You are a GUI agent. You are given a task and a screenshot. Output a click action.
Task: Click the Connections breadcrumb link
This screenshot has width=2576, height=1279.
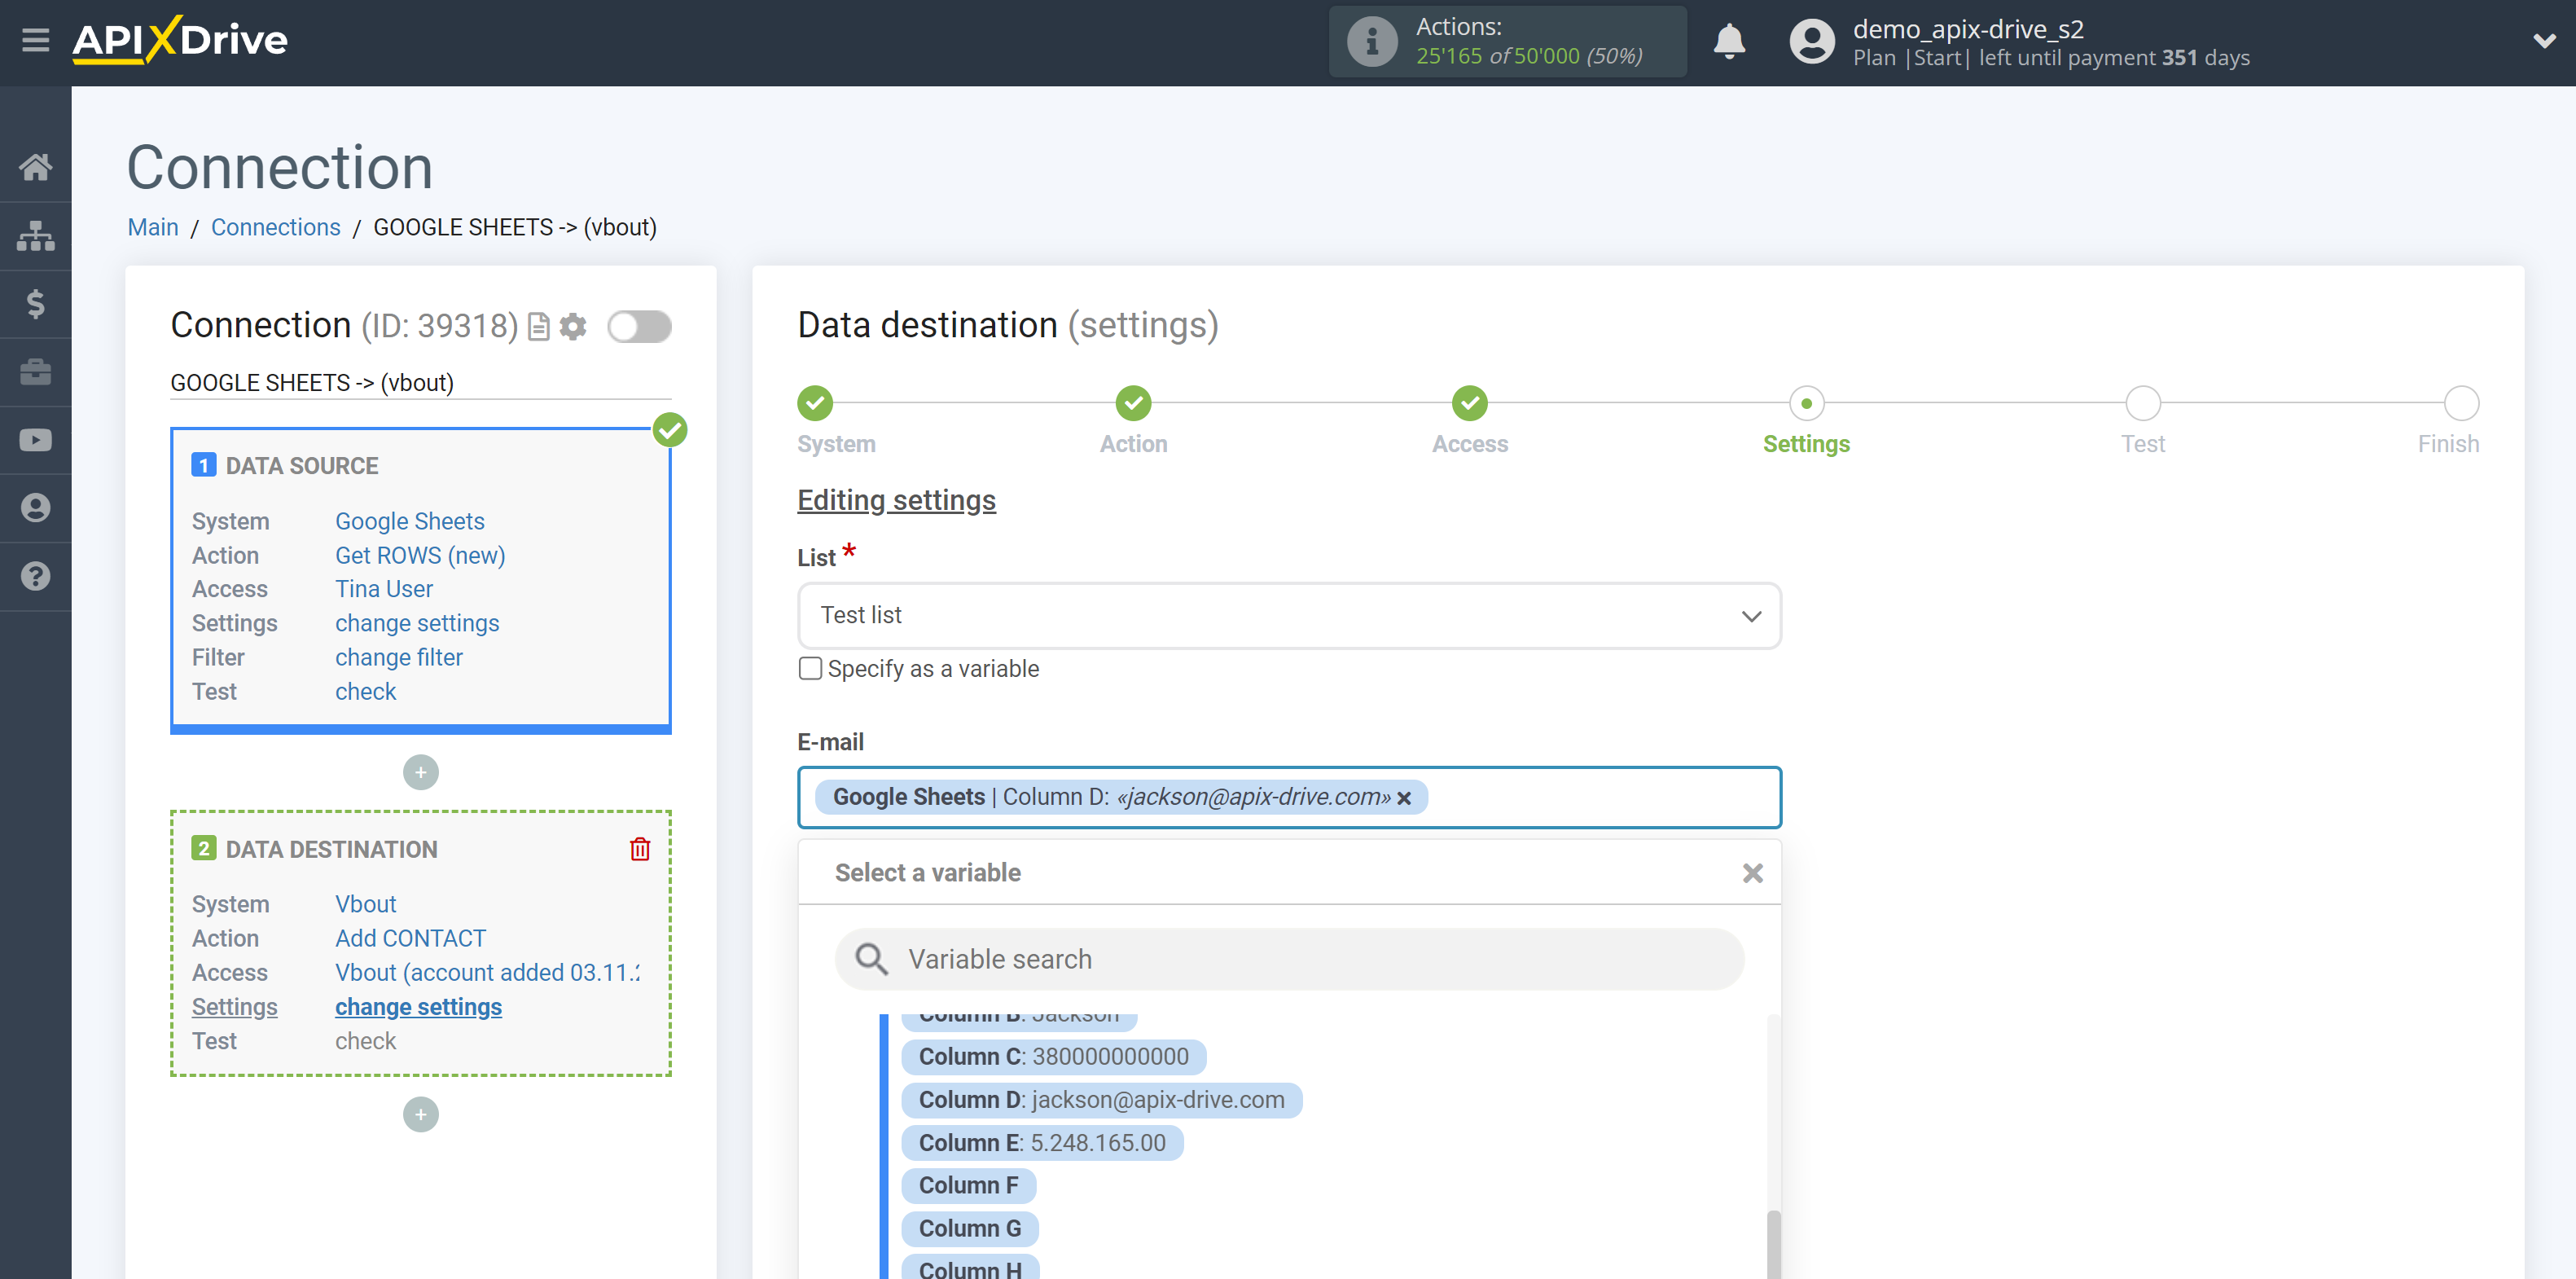click(275, 227)
